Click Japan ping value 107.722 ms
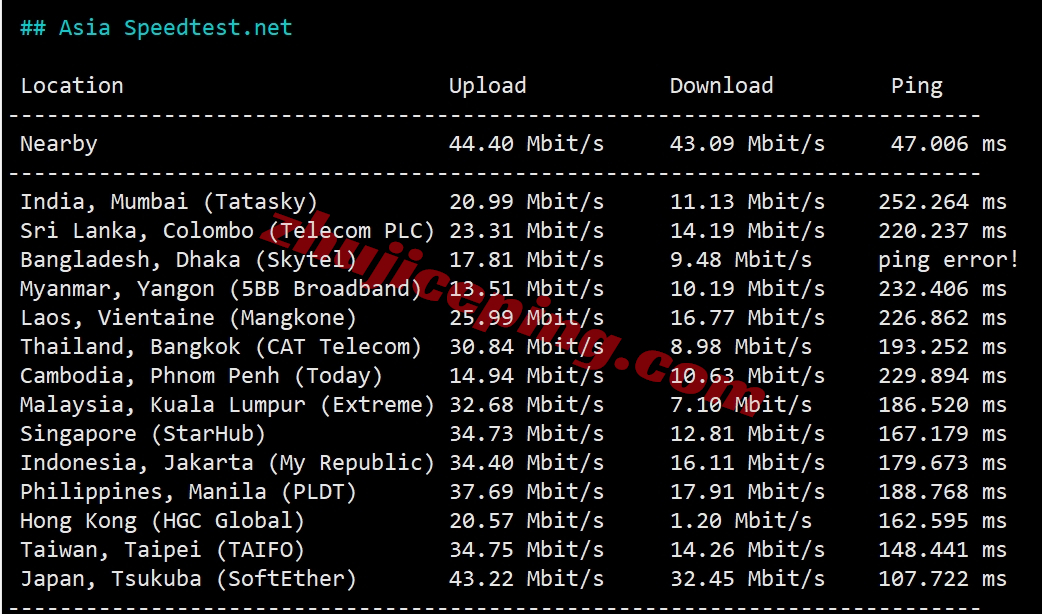The width and height of the screenshot is (1042, 614). coord(942,578)
